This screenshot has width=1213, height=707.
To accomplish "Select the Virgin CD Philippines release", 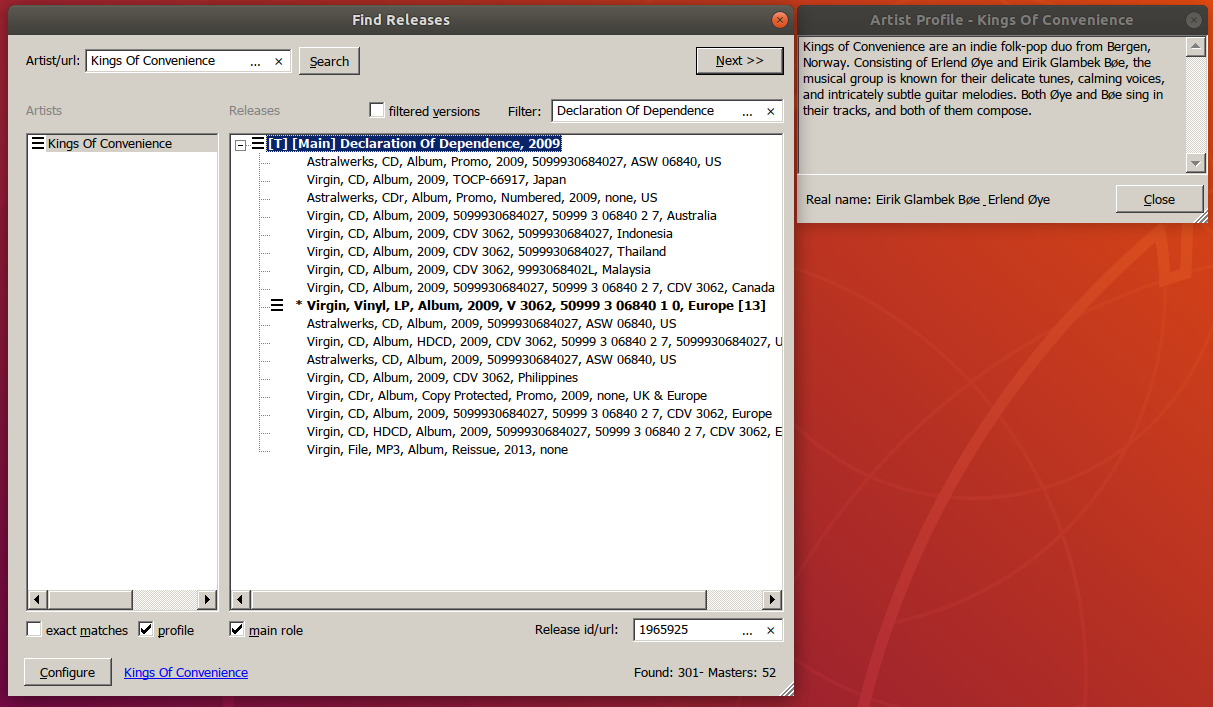I will tap(442, 378).
